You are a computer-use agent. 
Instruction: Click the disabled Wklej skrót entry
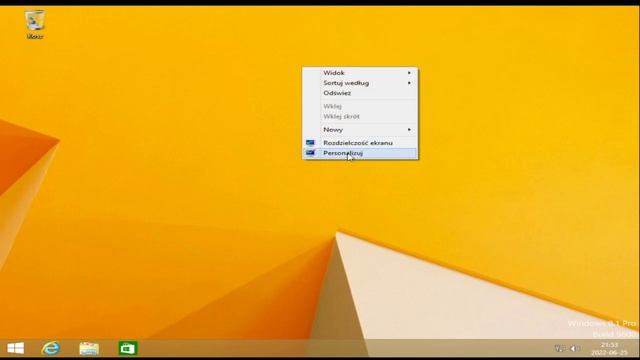pyautogui.click(x=360, y=116)
